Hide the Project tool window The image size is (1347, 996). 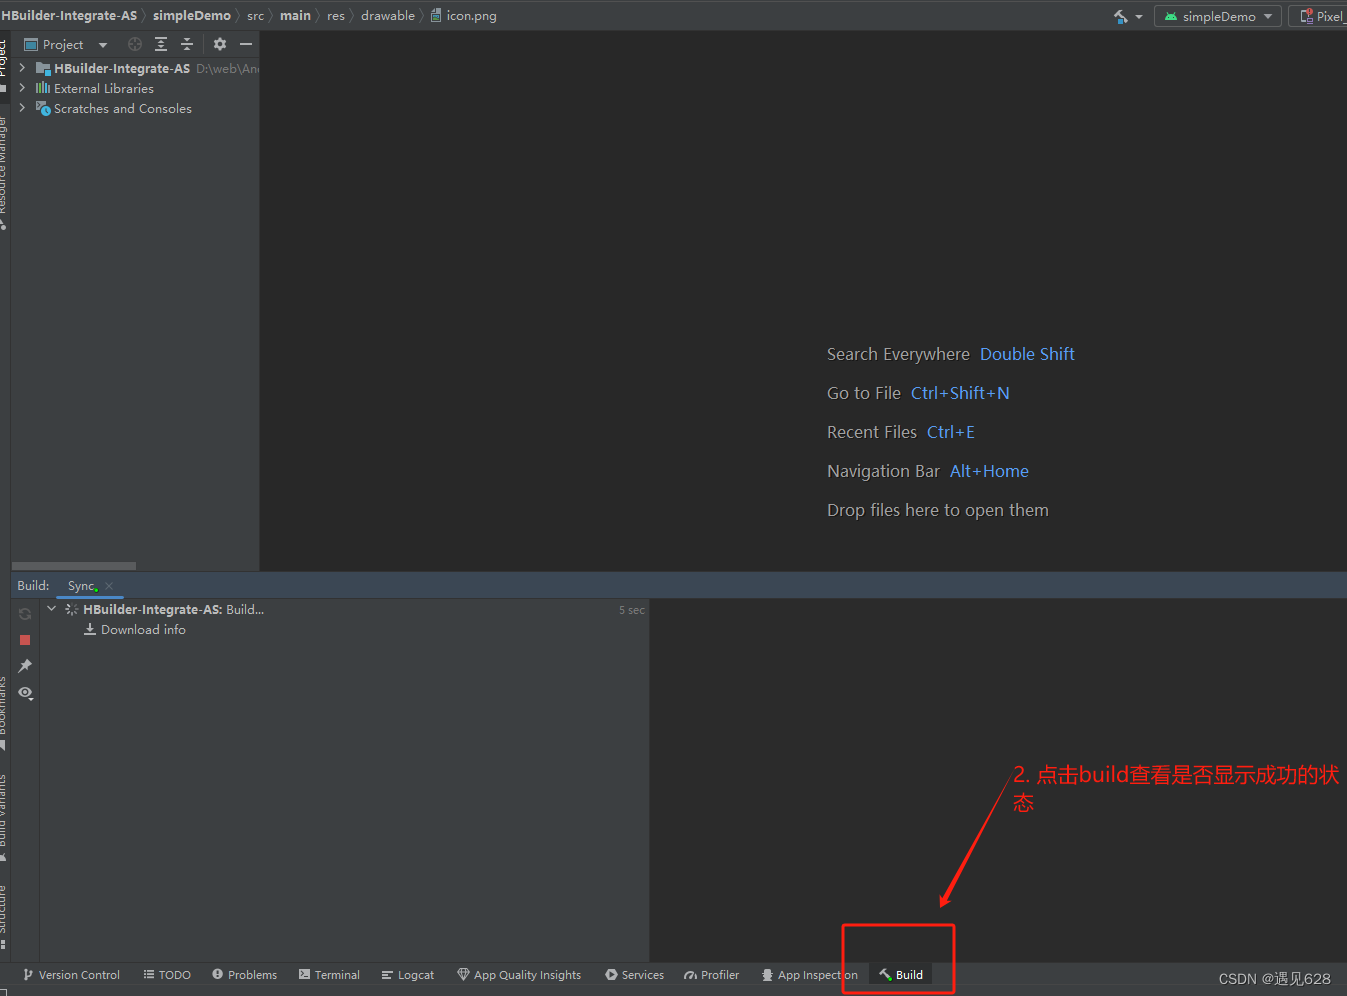(x=245, y=44)
